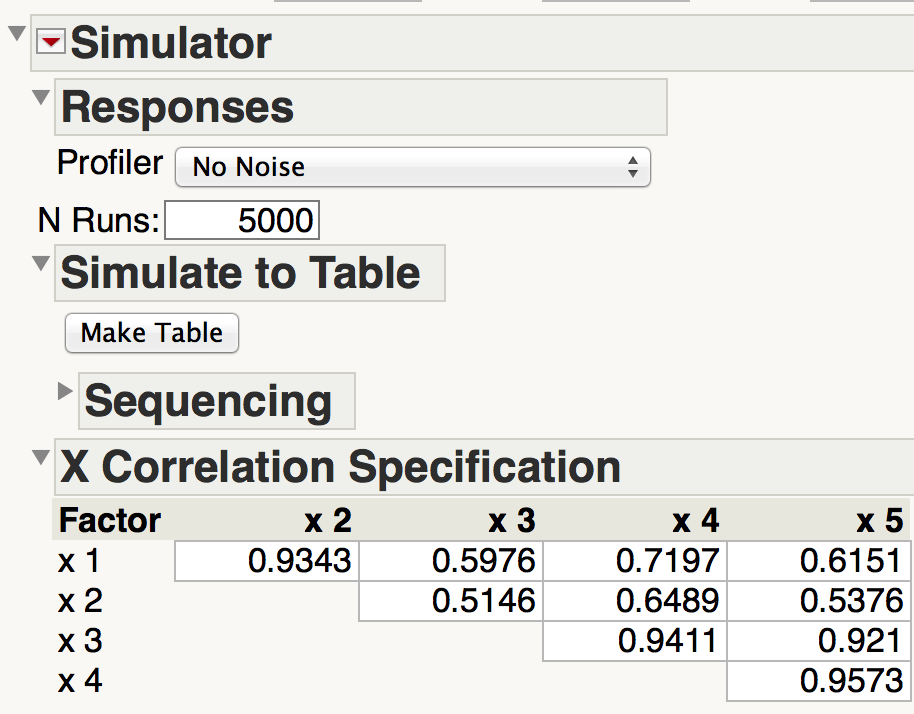
Task: Edit the x3–x4 correlation value 0.9411
Action: [x=635, y=641]
